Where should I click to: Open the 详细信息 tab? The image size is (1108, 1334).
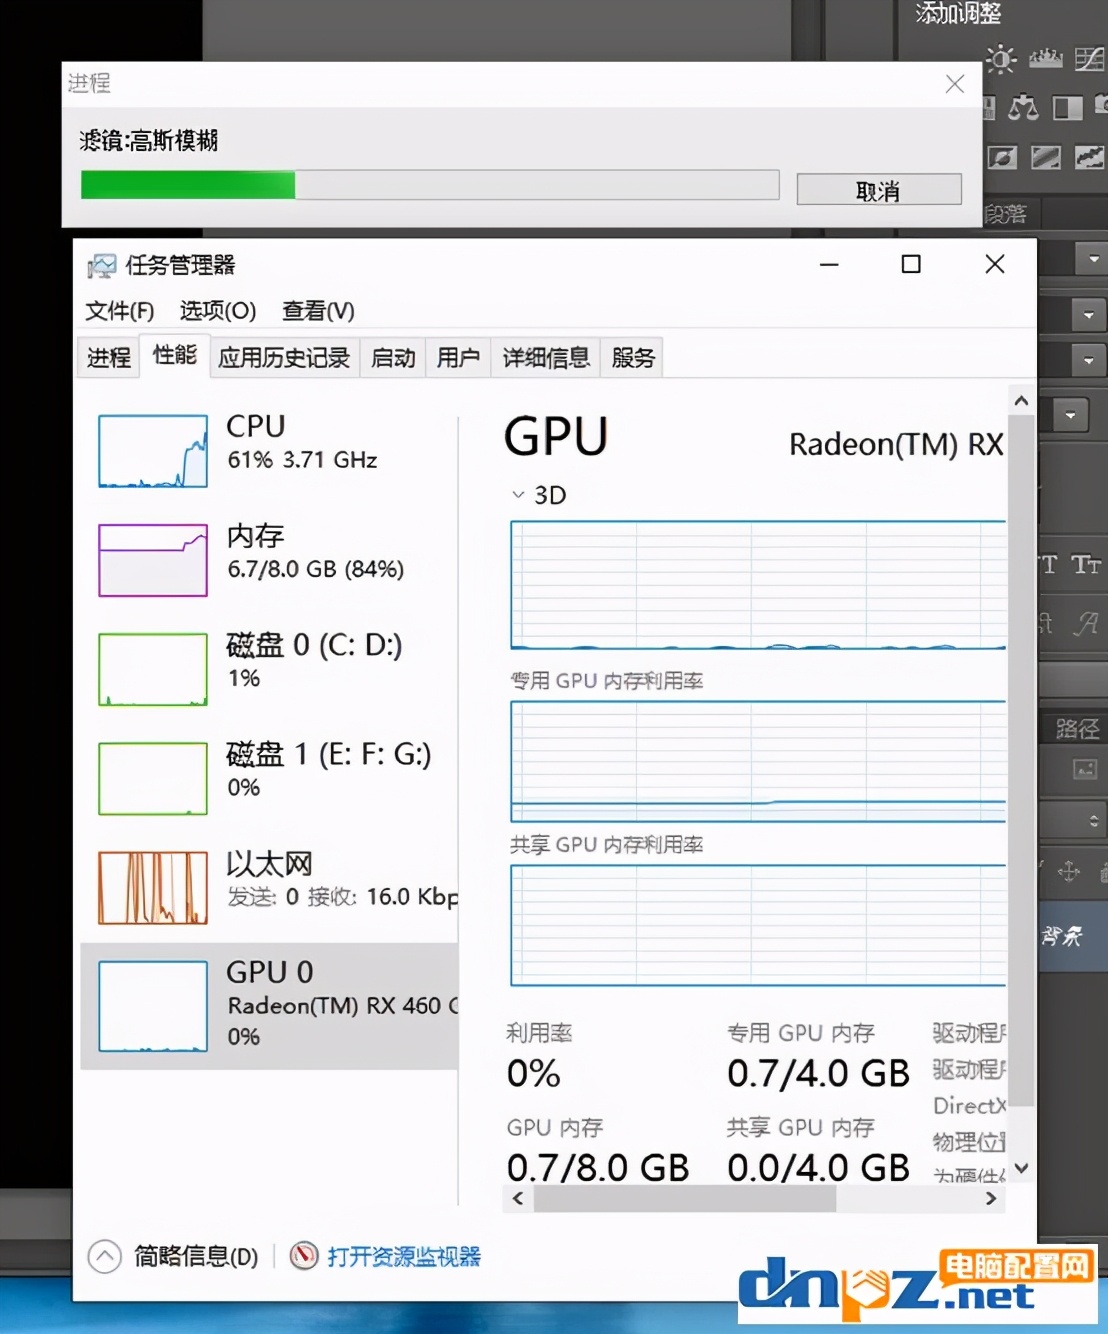point(545,358)
